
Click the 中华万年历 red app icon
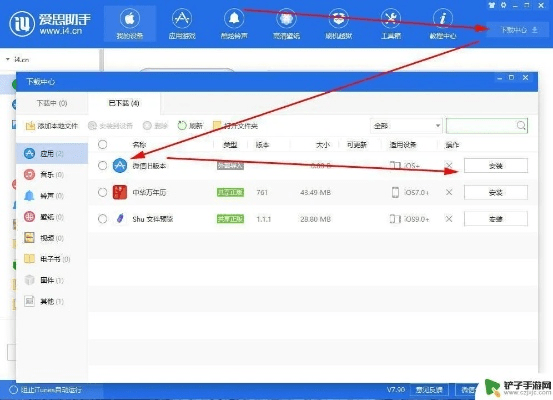point(120,192)
